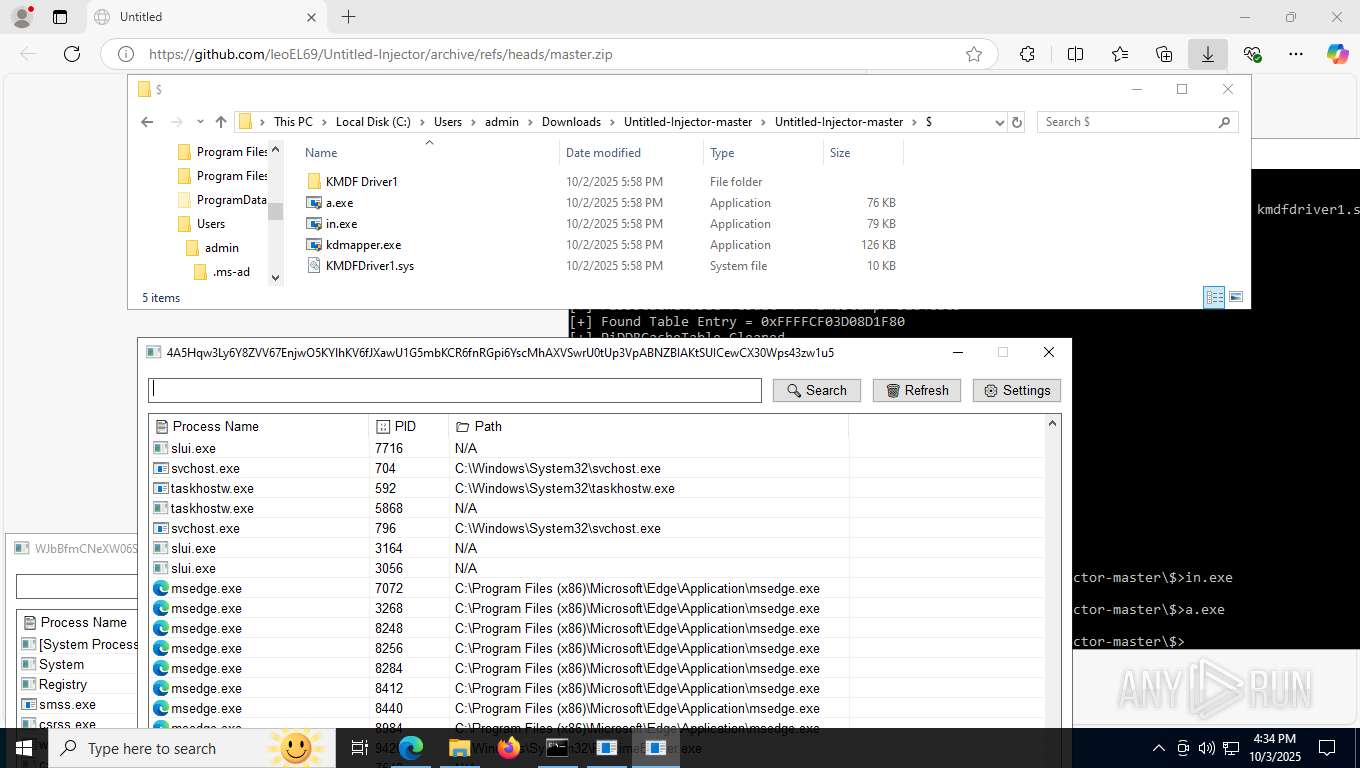Open Browser essentials heart icon

pyautogui.click(x=1252, y=54)
